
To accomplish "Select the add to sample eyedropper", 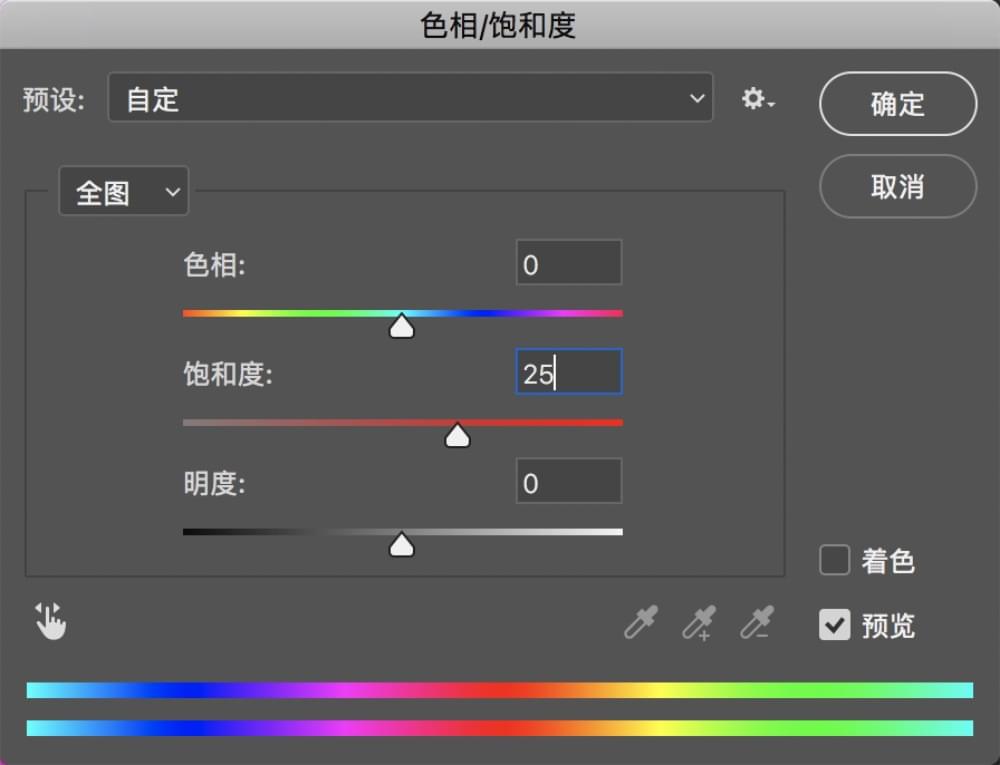I will click(x=698, y=622).
